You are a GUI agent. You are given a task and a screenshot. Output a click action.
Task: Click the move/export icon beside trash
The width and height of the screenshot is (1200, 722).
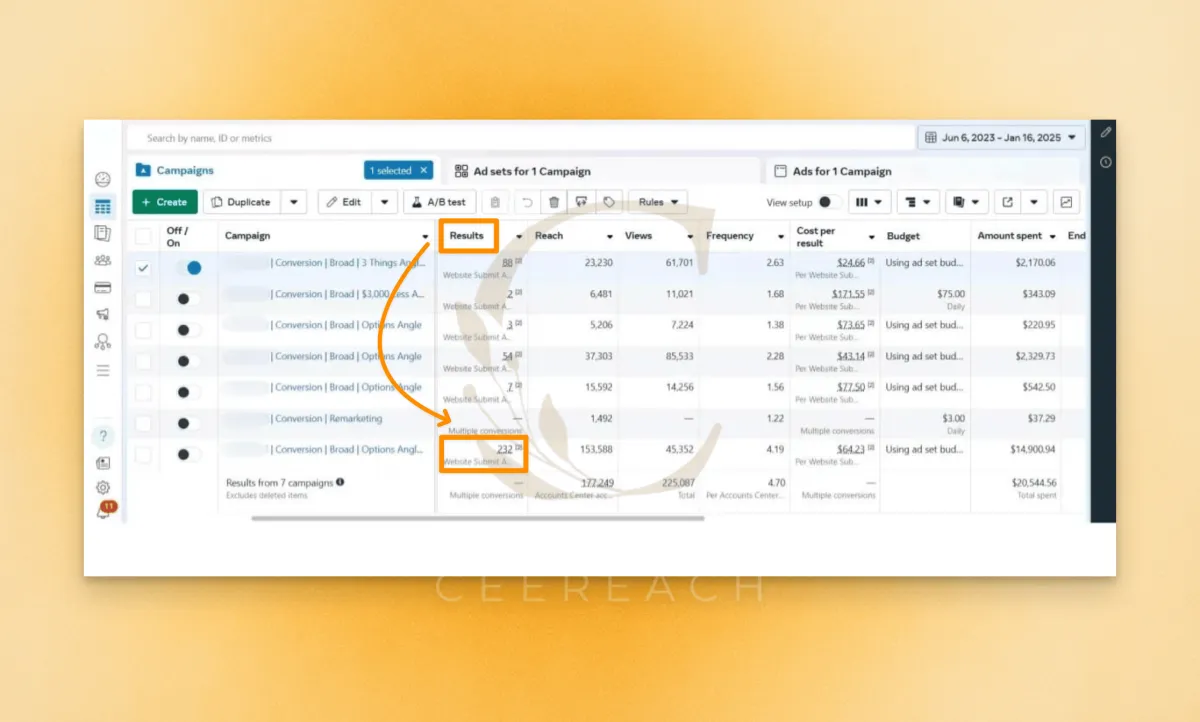click(581, 202)
